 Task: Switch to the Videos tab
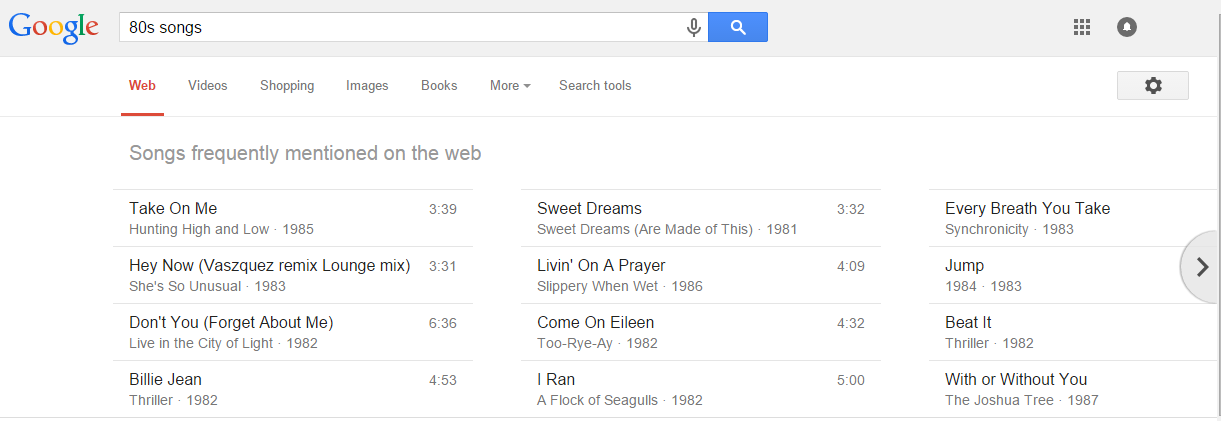click(x=207, y=86)
